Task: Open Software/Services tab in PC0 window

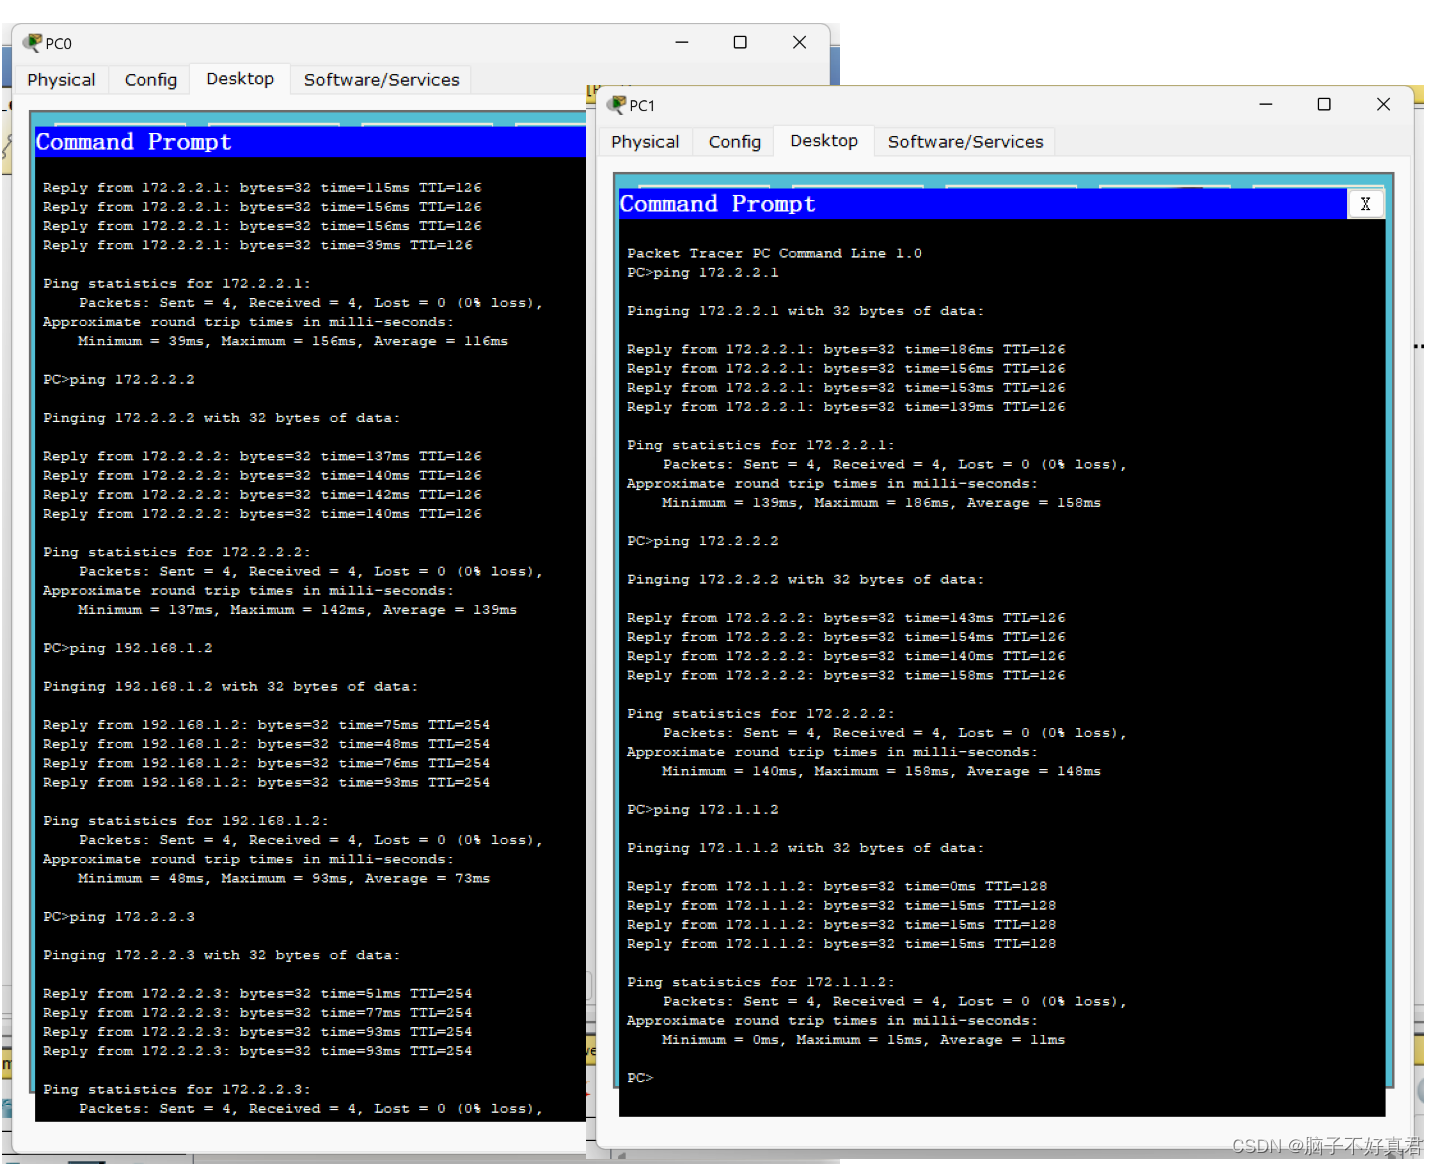Action: pos(381,80)
